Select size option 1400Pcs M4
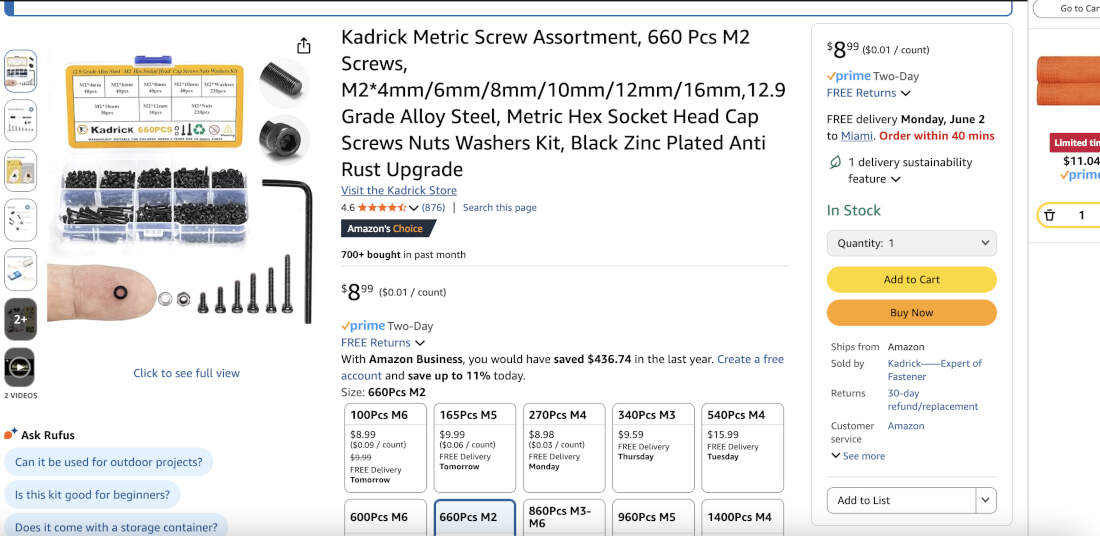 click(x=742, y=518)
